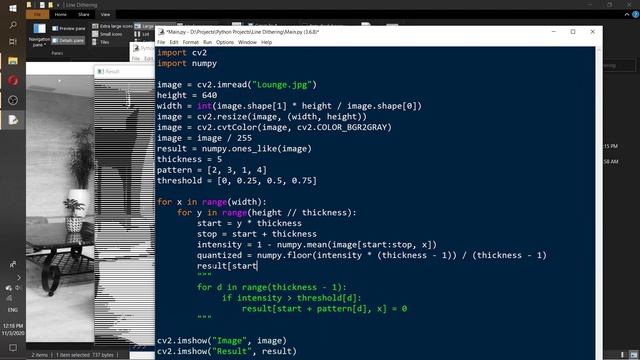Toggle Details pane in Explorer ribbon

[69, 40]
